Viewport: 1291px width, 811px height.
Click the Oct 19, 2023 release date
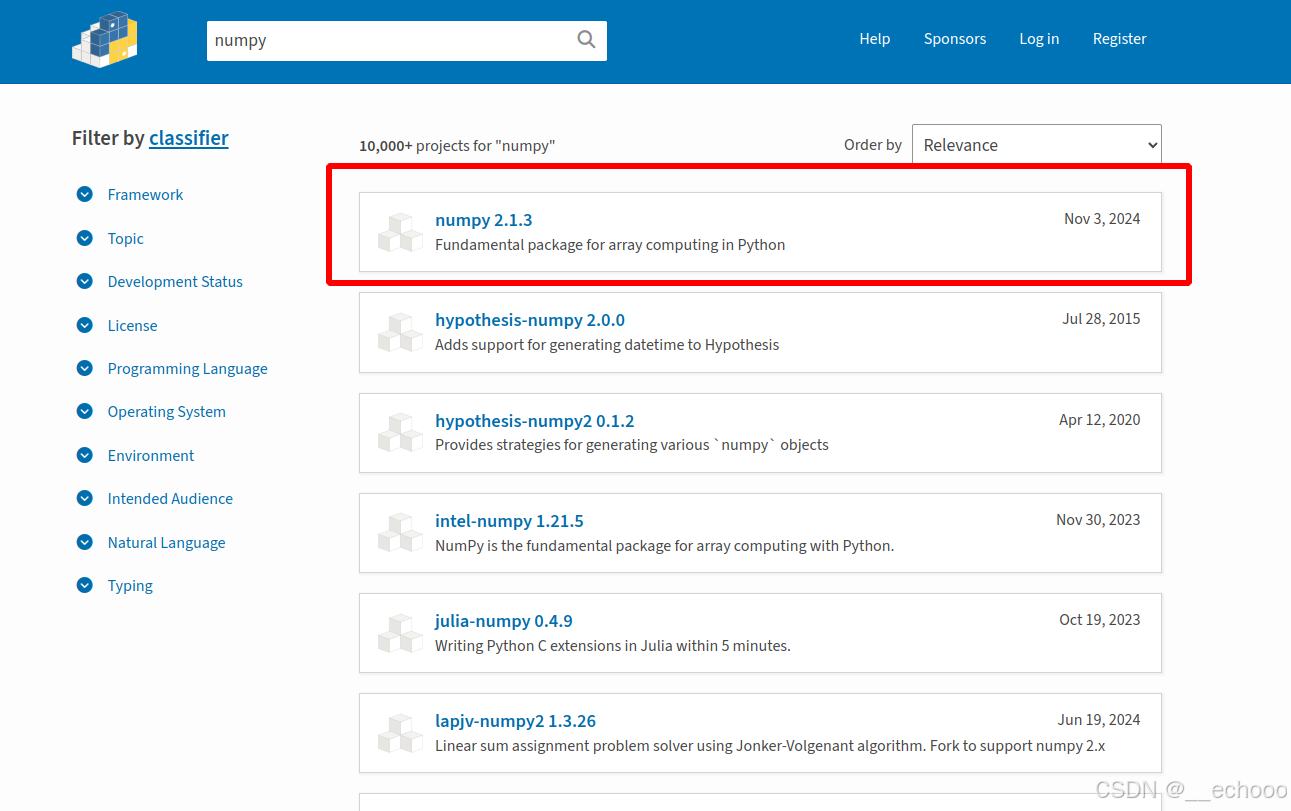coord(1100,620)
